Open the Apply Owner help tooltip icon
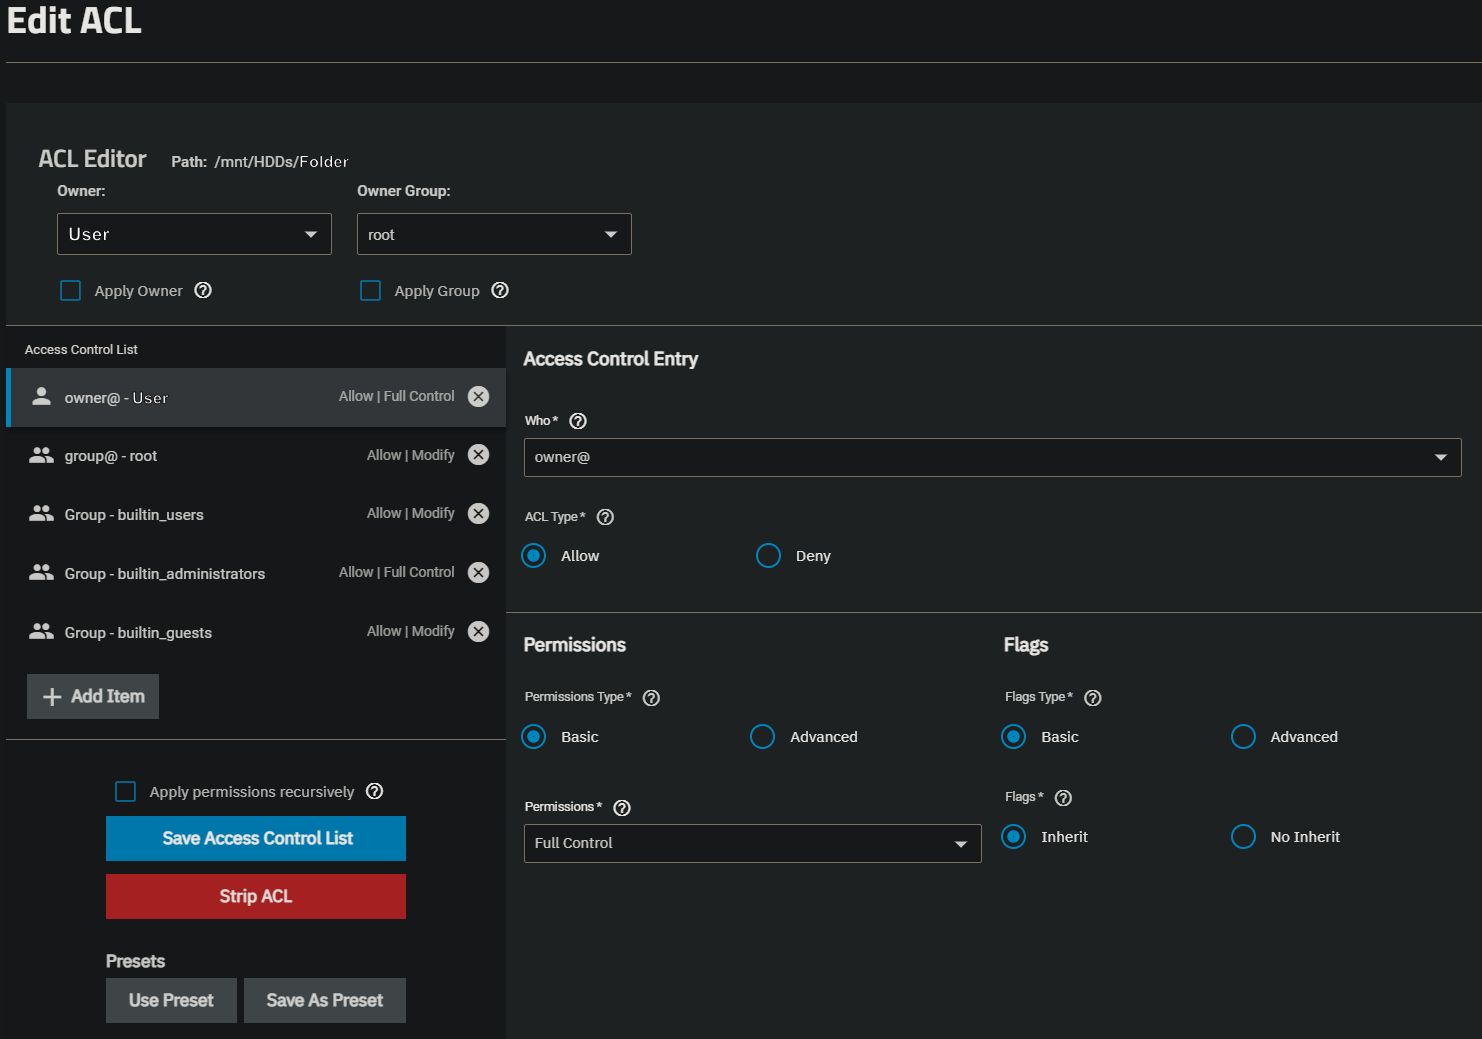Viewport: 1482px width, 1039px height. (203, 290)
